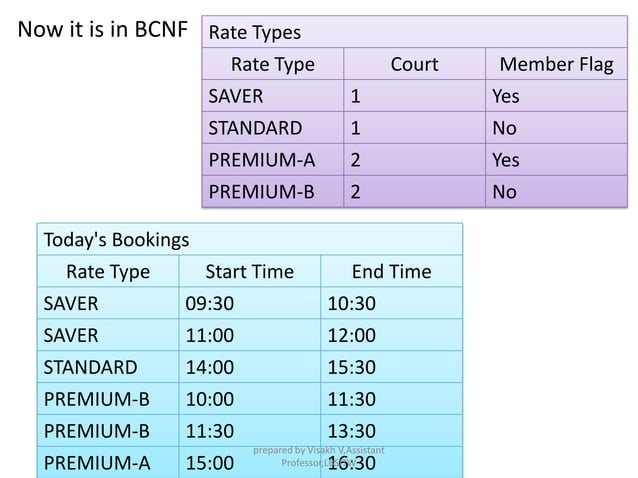Select the 15:00 start time cell
The height and width of the screenshot is (478, 638).
tap(249, 463)
